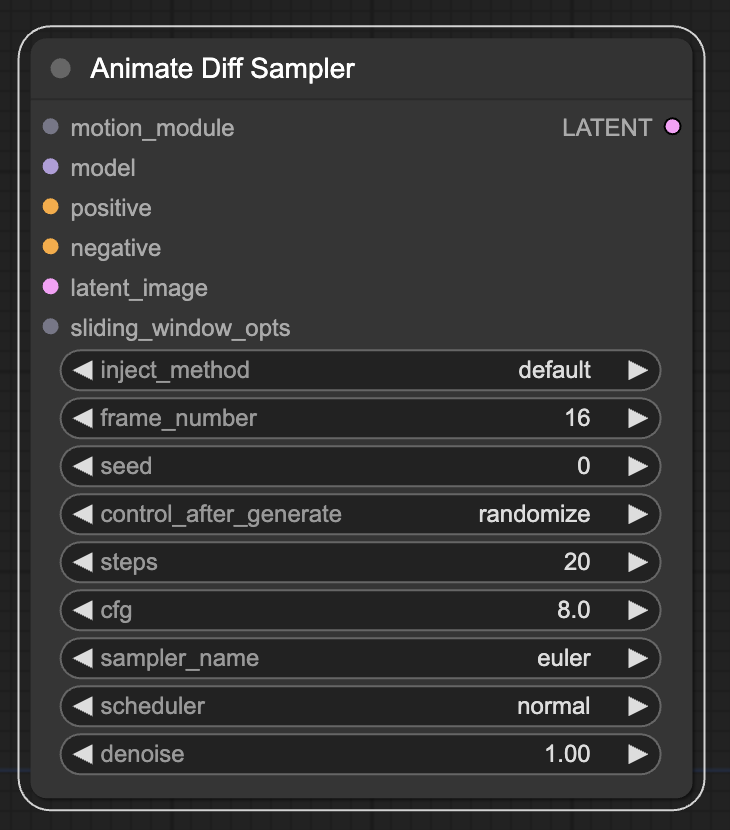Image resolution: width=730 pixels, height=830 pixels.
Task: Open the inject_method dropdown
Action: tap(360, 370)
